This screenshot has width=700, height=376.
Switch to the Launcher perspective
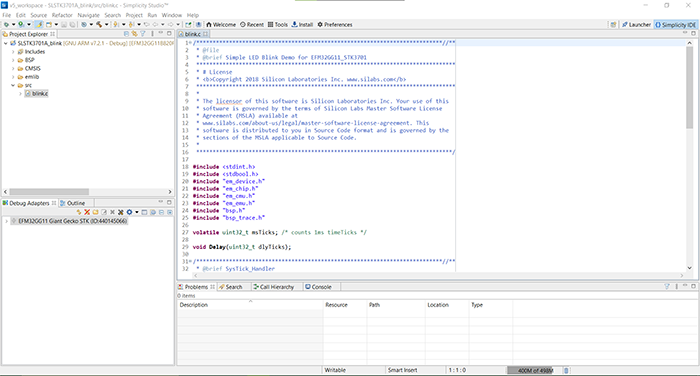click(x=636, y=25)
